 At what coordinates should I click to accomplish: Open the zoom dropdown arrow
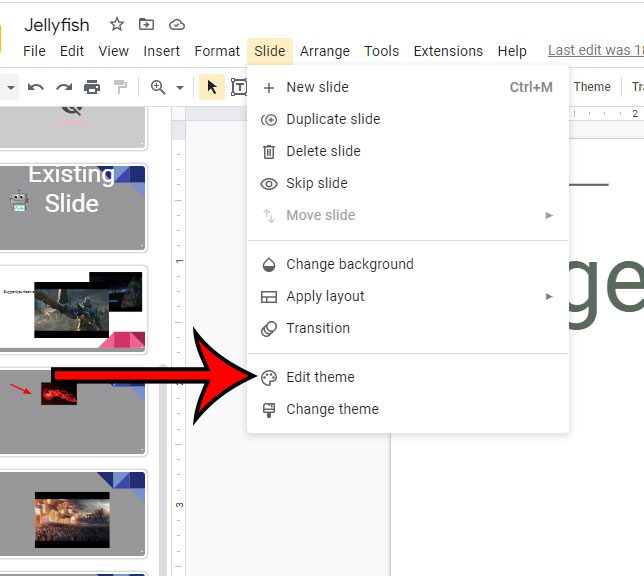tap(180, 88)
